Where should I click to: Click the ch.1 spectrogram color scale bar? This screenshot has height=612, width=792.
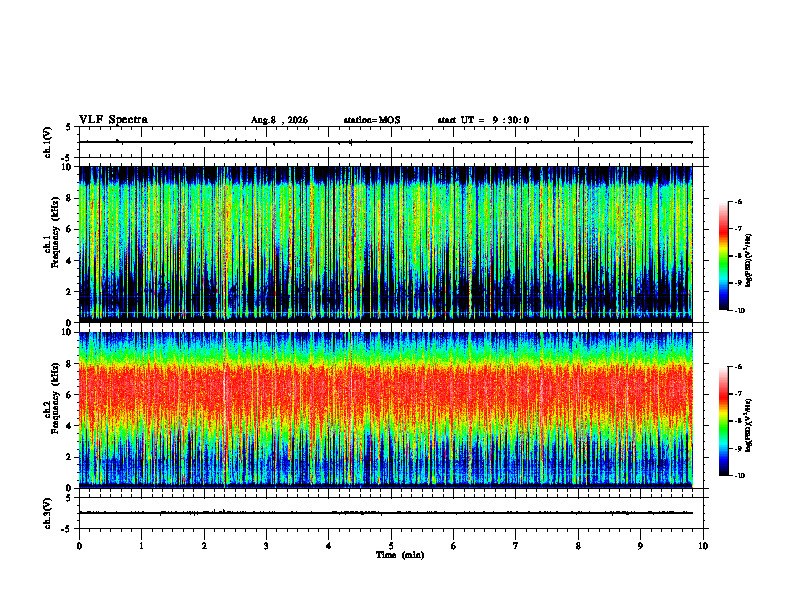coord(724,256)
